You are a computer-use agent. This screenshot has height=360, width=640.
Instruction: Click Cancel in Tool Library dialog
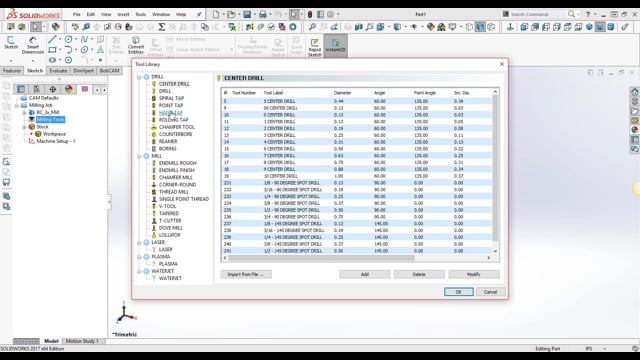click(490, 292)
